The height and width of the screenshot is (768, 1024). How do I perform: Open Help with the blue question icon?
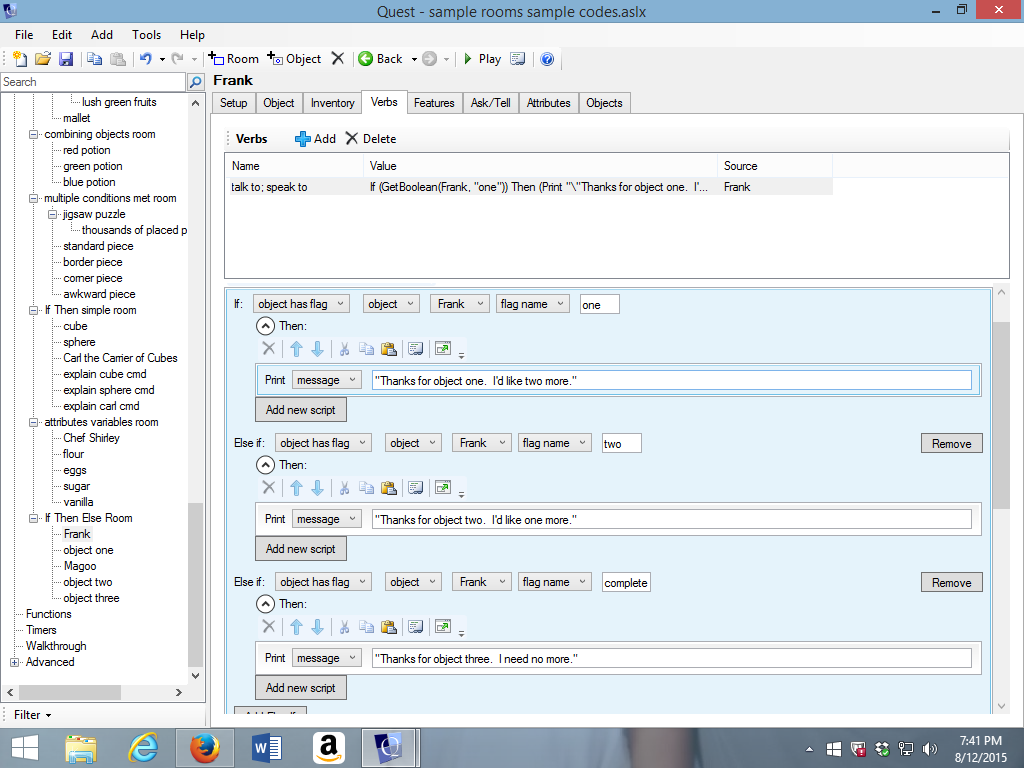point(547,59)
